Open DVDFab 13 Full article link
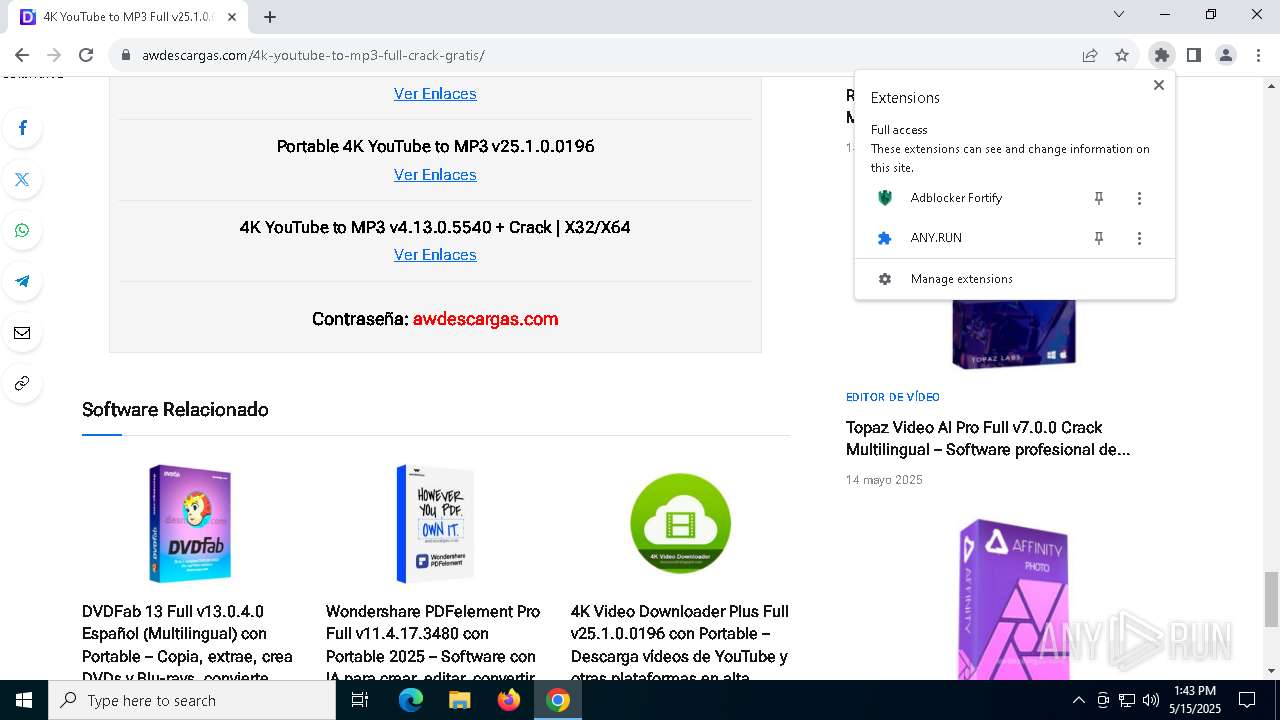 click(x=188, y=644)
